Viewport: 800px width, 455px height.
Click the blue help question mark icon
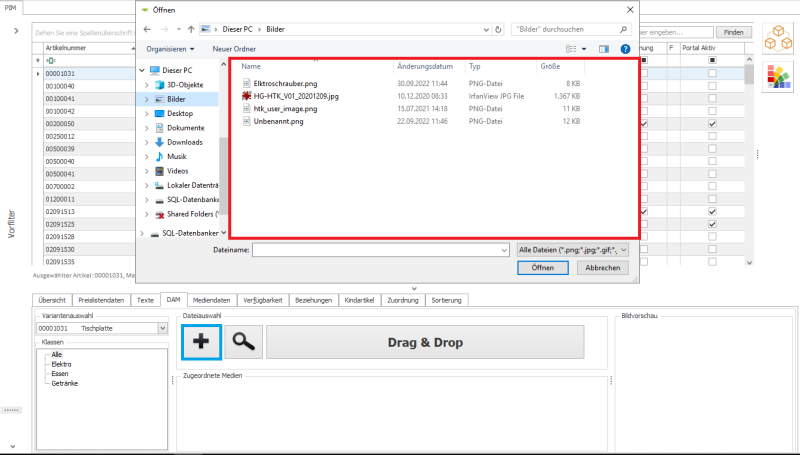[x=625, y=48]
